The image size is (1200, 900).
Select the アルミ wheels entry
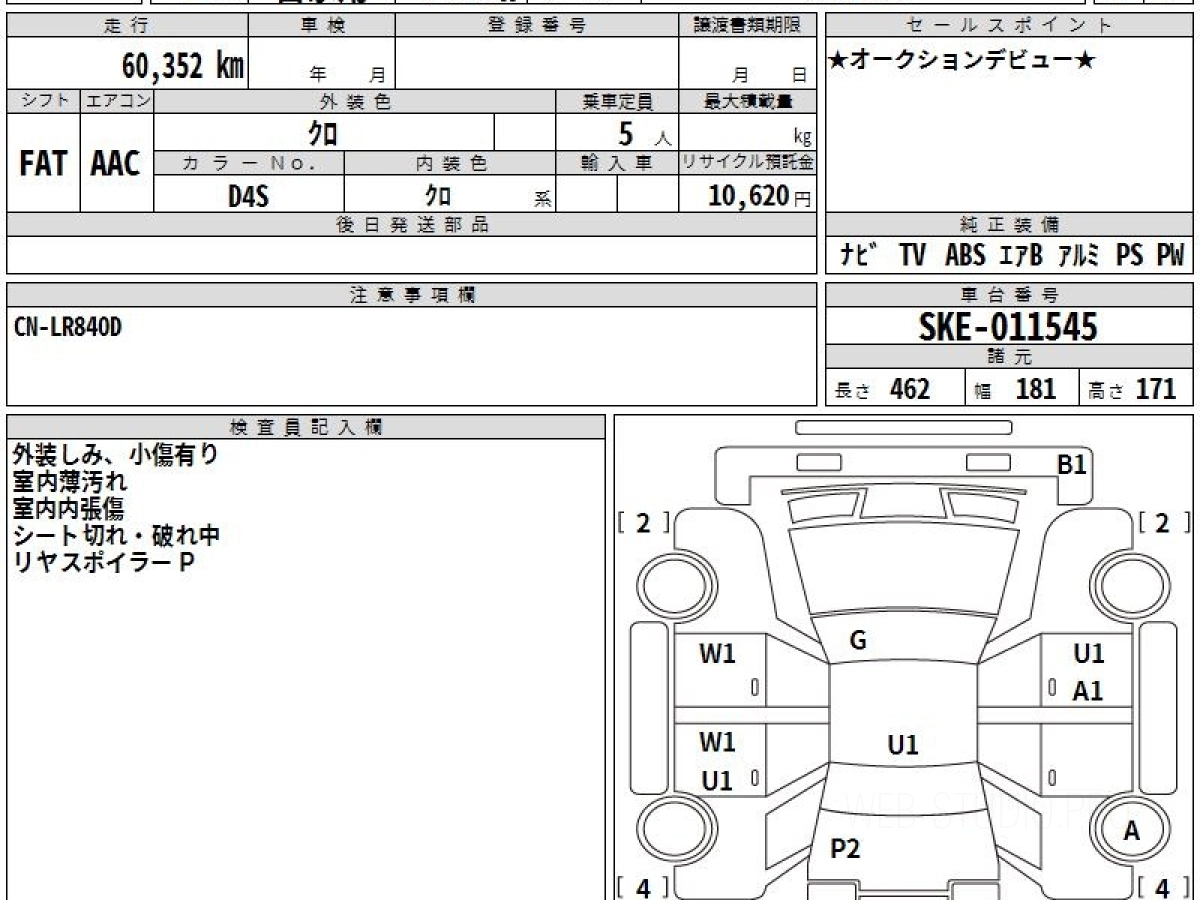pyautogui.click(x=1079, y=256)
